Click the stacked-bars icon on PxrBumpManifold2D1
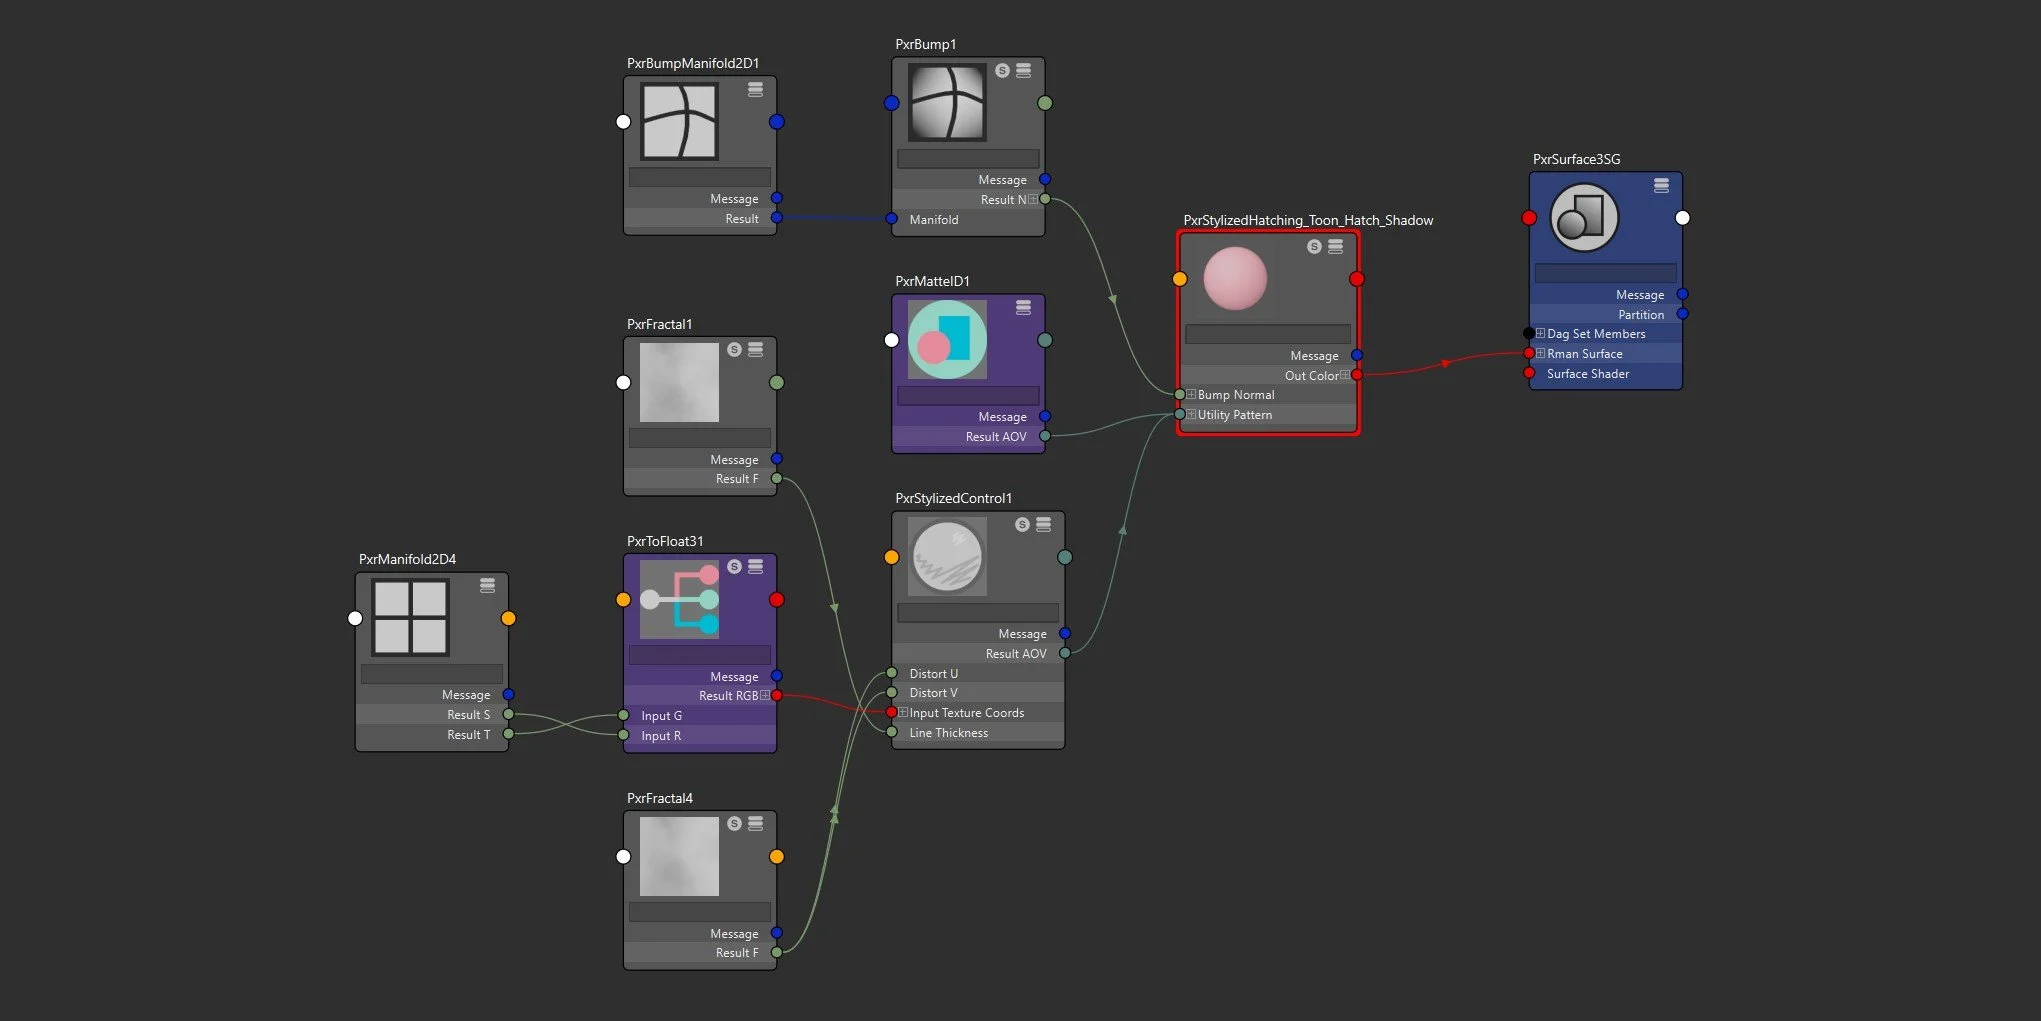 pos(755,89)
